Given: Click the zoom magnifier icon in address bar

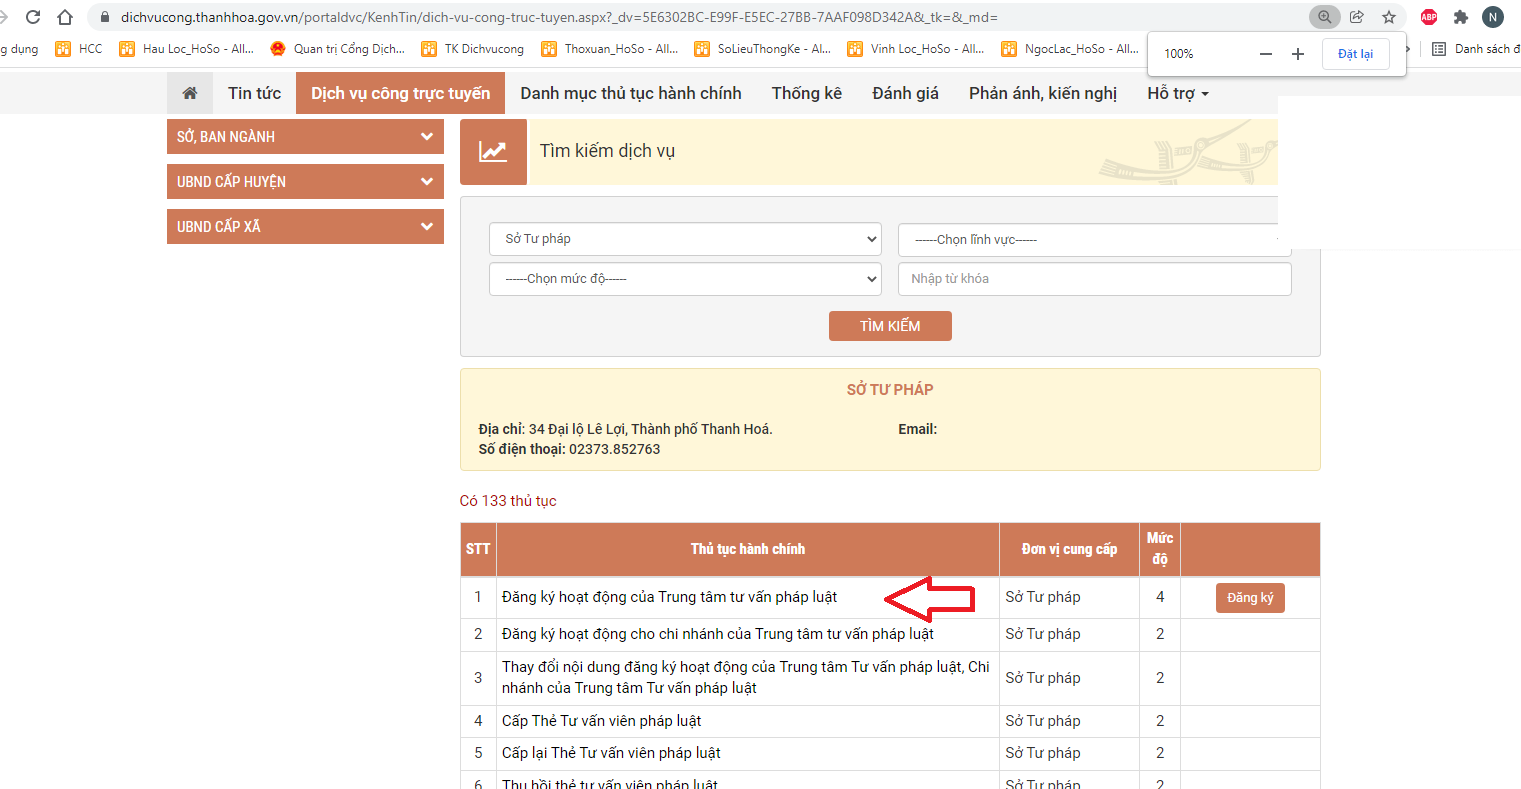Looking at the screenshot, I should pos(1324,17).
